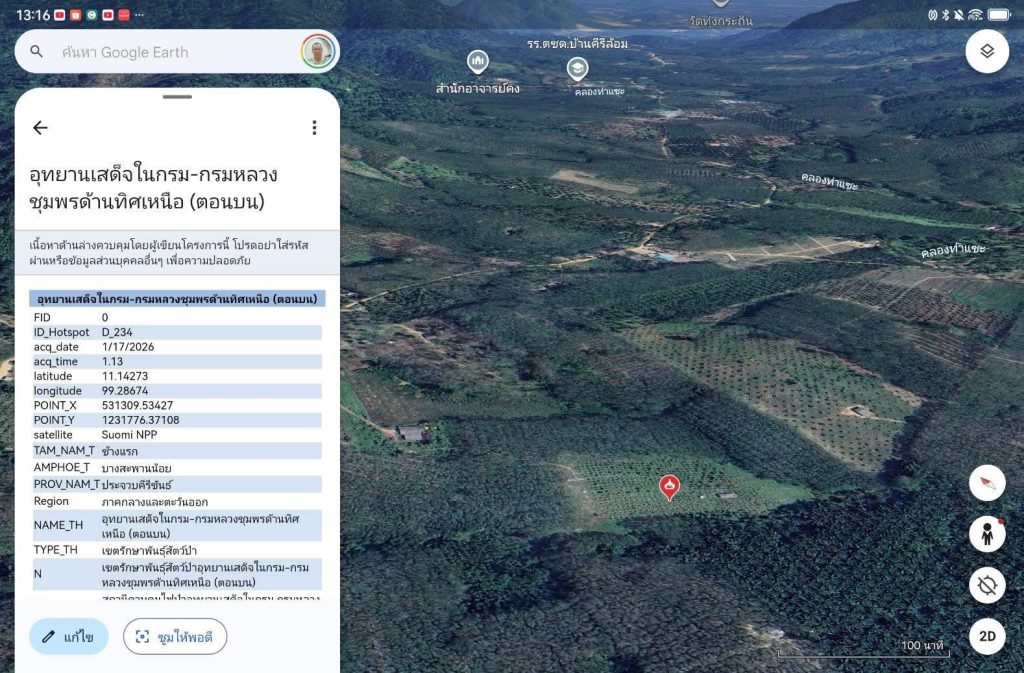Tap the compass north indicator
Image resolution: width=1024 pixels, height=673 pixels.
pos(987,484)
